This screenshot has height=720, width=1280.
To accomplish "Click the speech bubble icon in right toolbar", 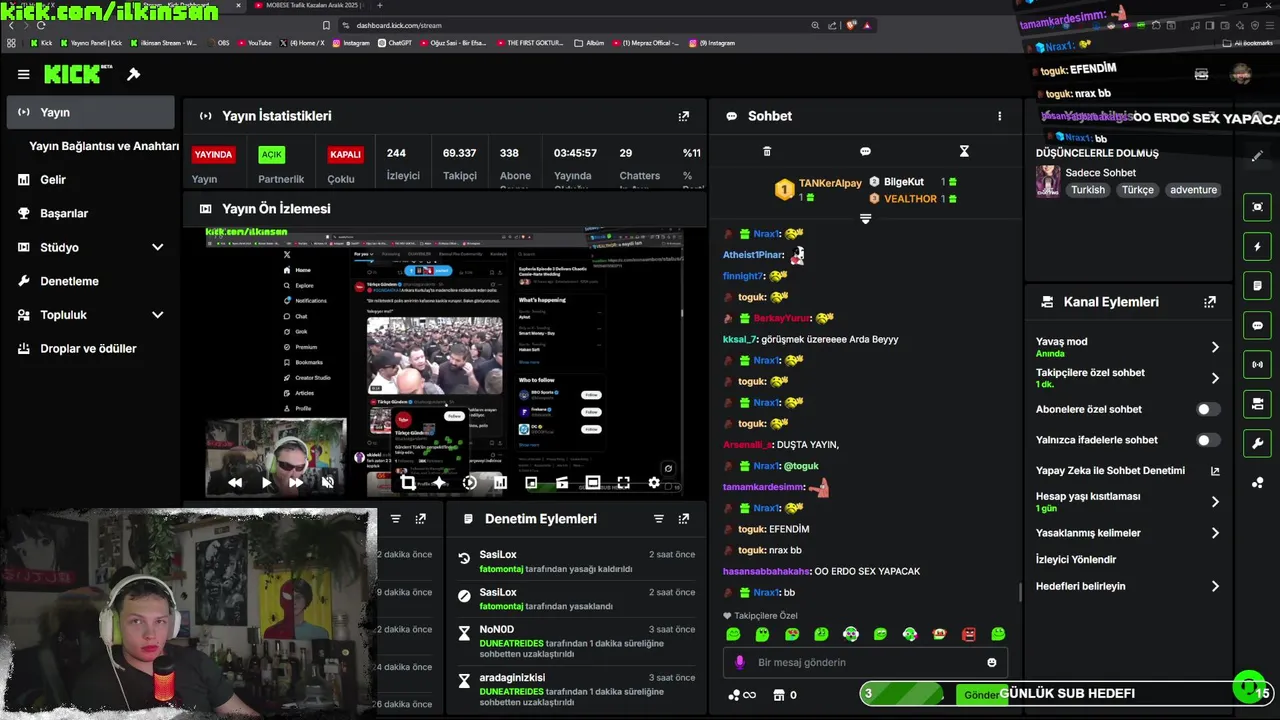I will (1257, 325).
